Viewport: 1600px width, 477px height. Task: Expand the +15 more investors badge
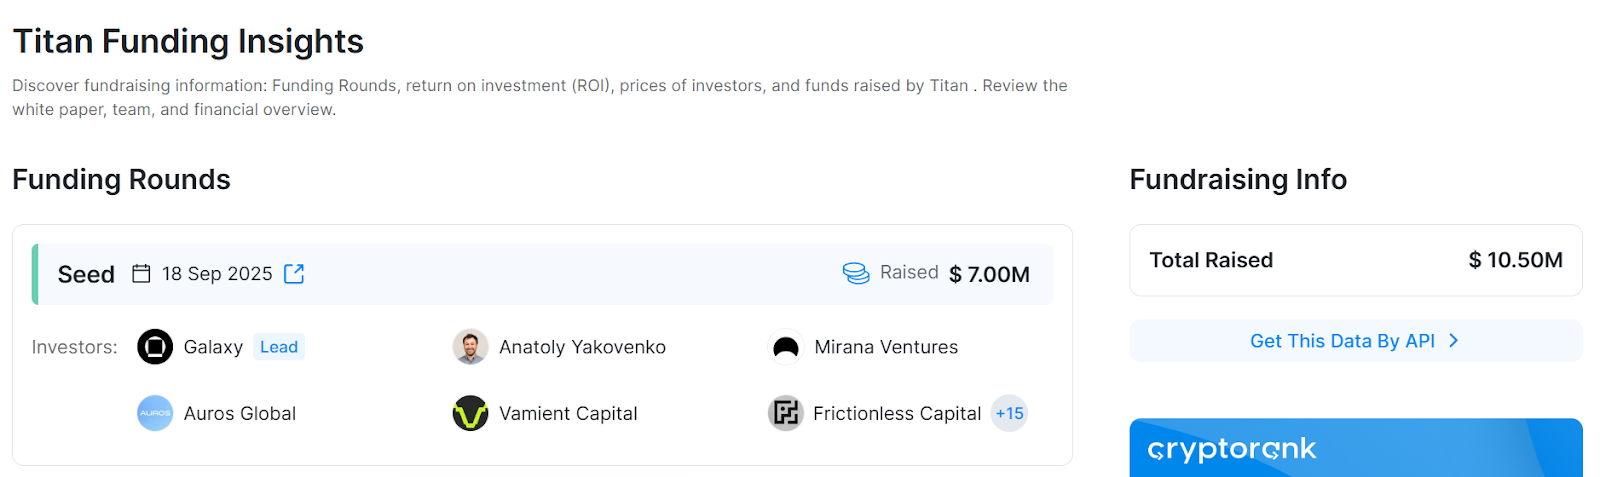[1009, 413]
